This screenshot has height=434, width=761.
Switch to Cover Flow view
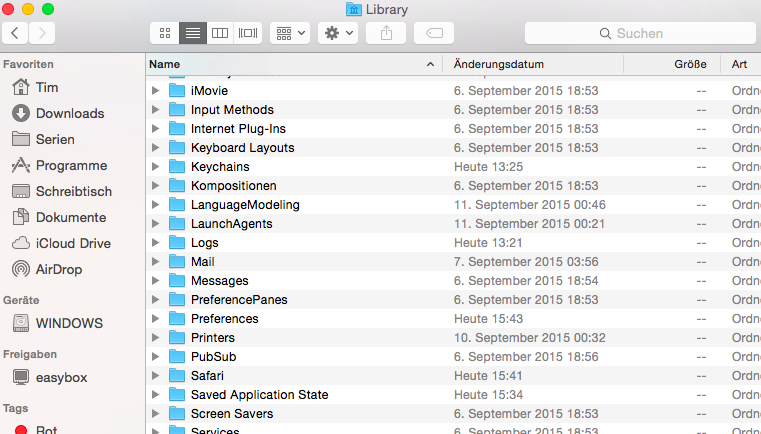coord(248,33)
